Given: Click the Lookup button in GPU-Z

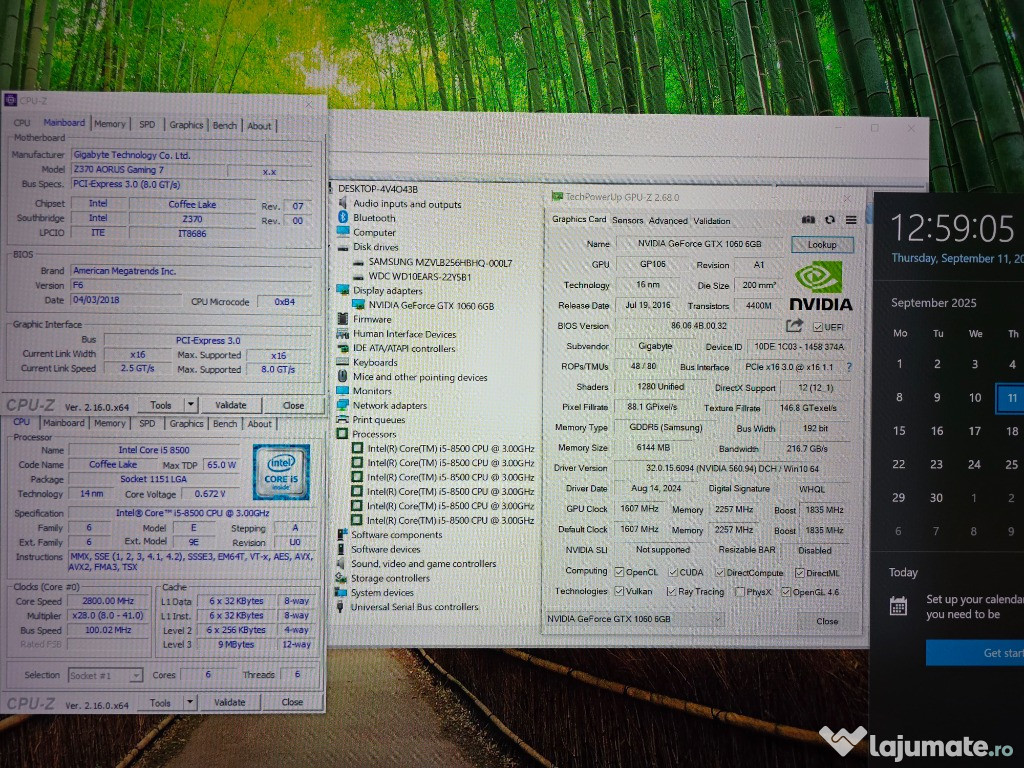Looking at the screenshot, I should 822,244.
